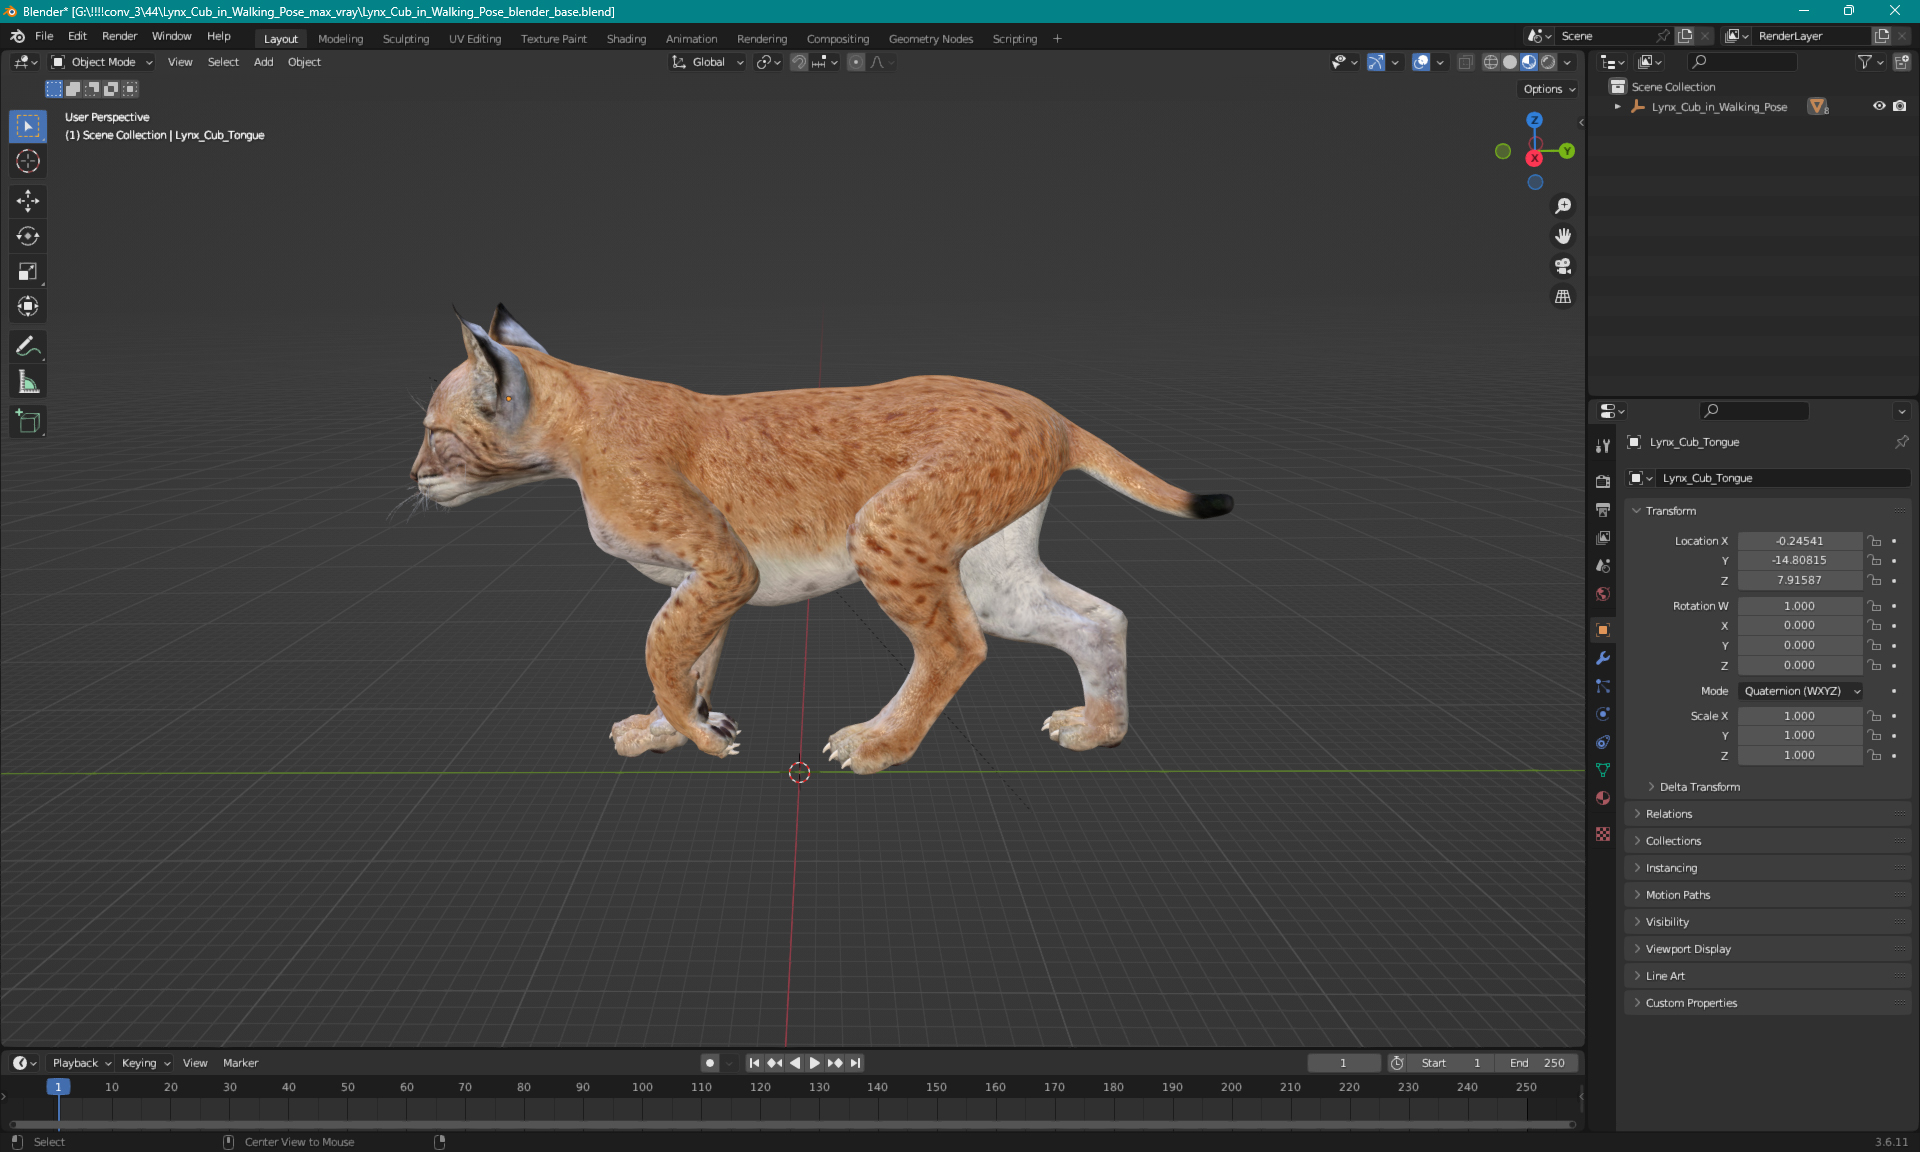Activate the Rotate tool
Screen dimensions: 1920x1152
[28, 236]
